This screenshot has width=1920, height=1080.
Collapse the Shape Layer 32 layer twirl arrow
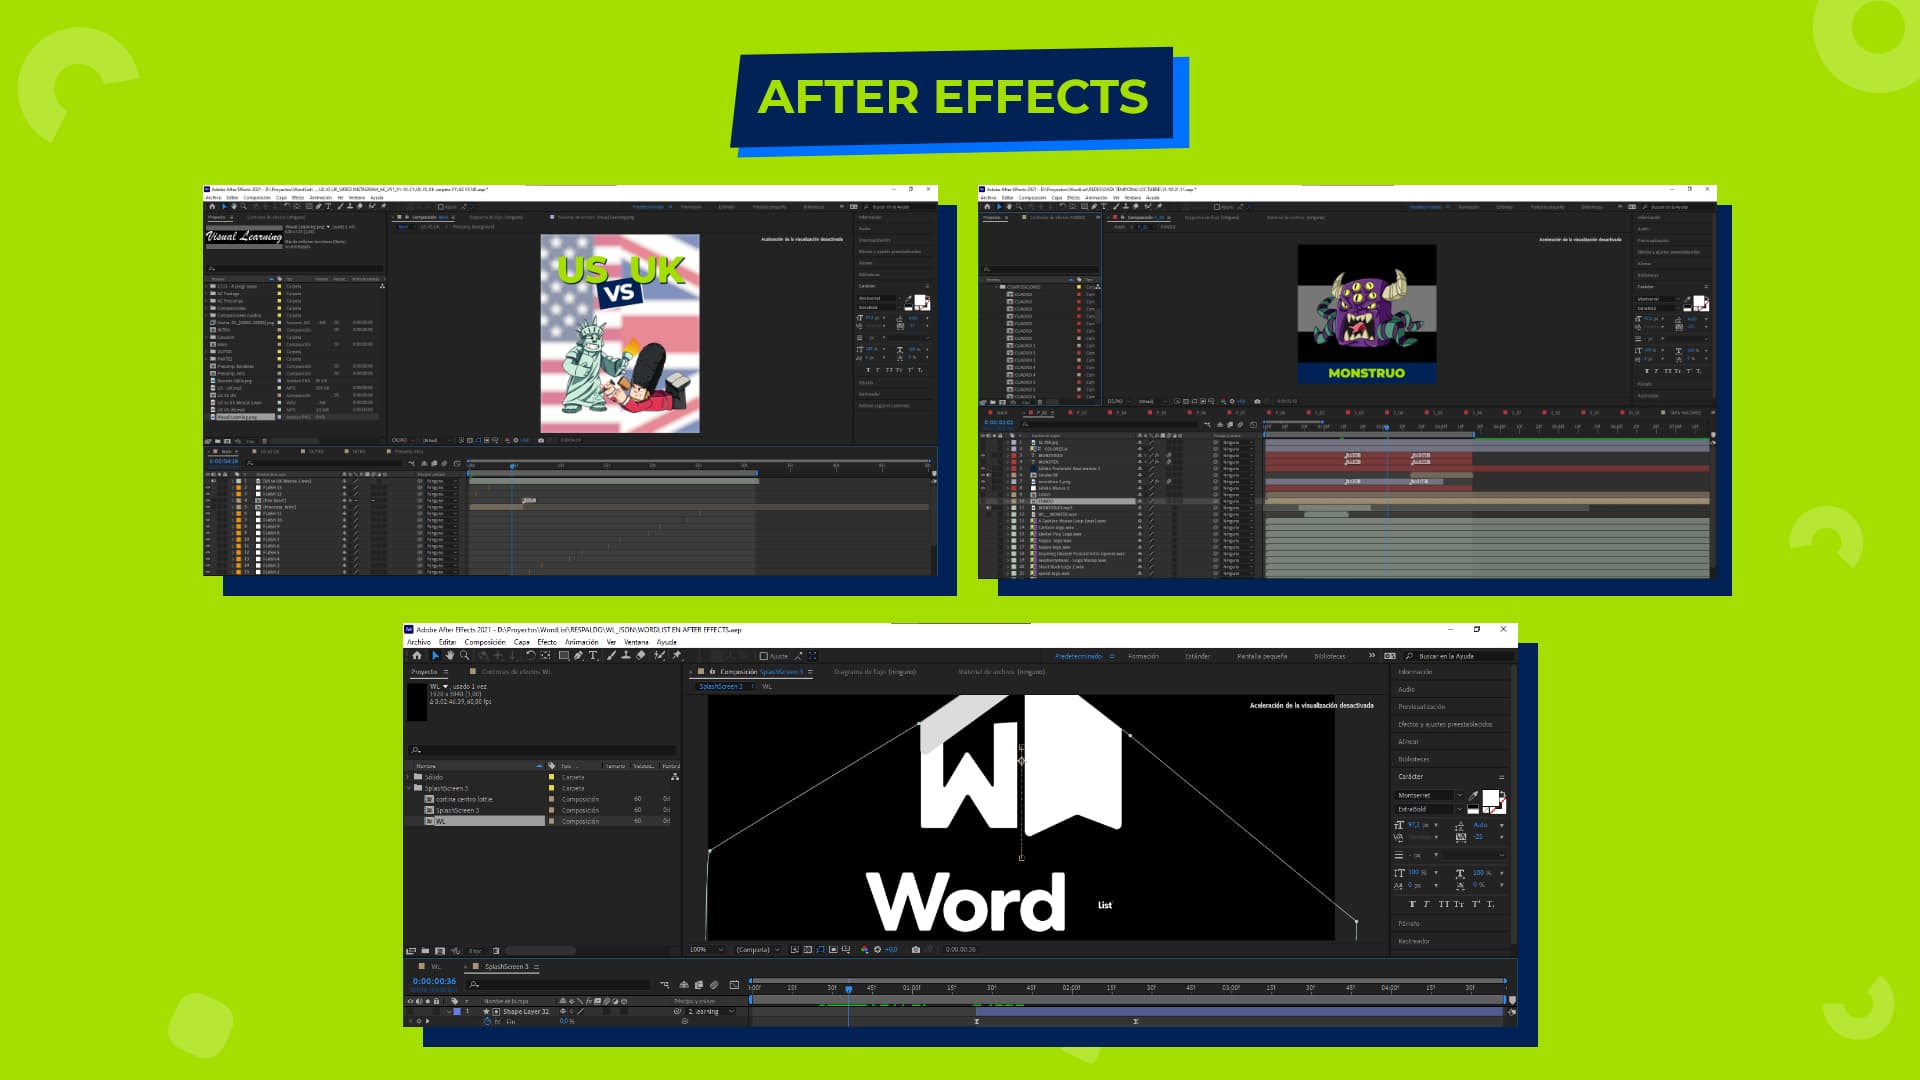(x=449, y=1011)
